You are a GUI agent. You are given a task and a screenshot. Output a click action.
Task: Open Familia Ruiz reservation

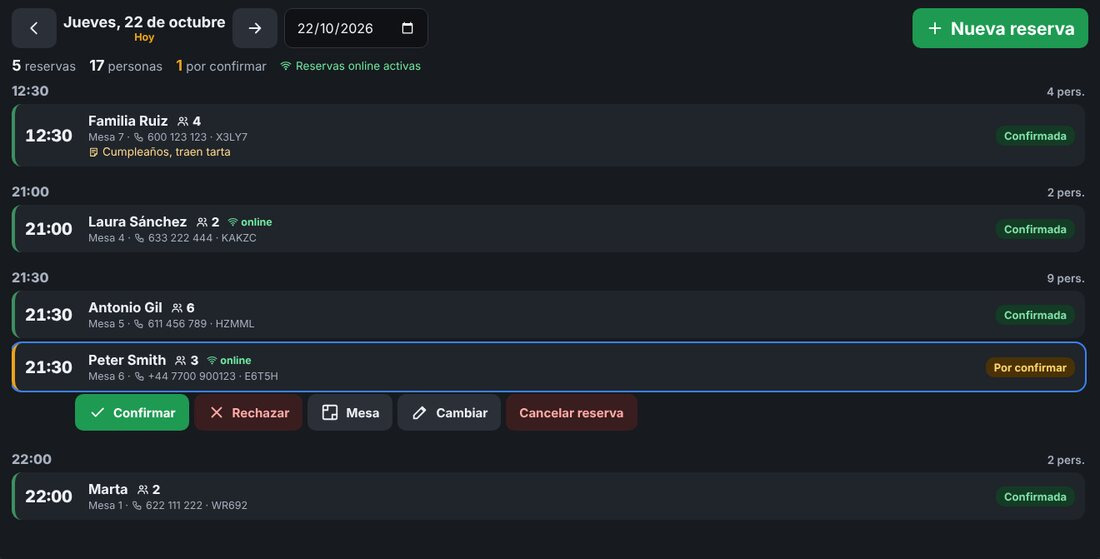(x=549, y=135)
